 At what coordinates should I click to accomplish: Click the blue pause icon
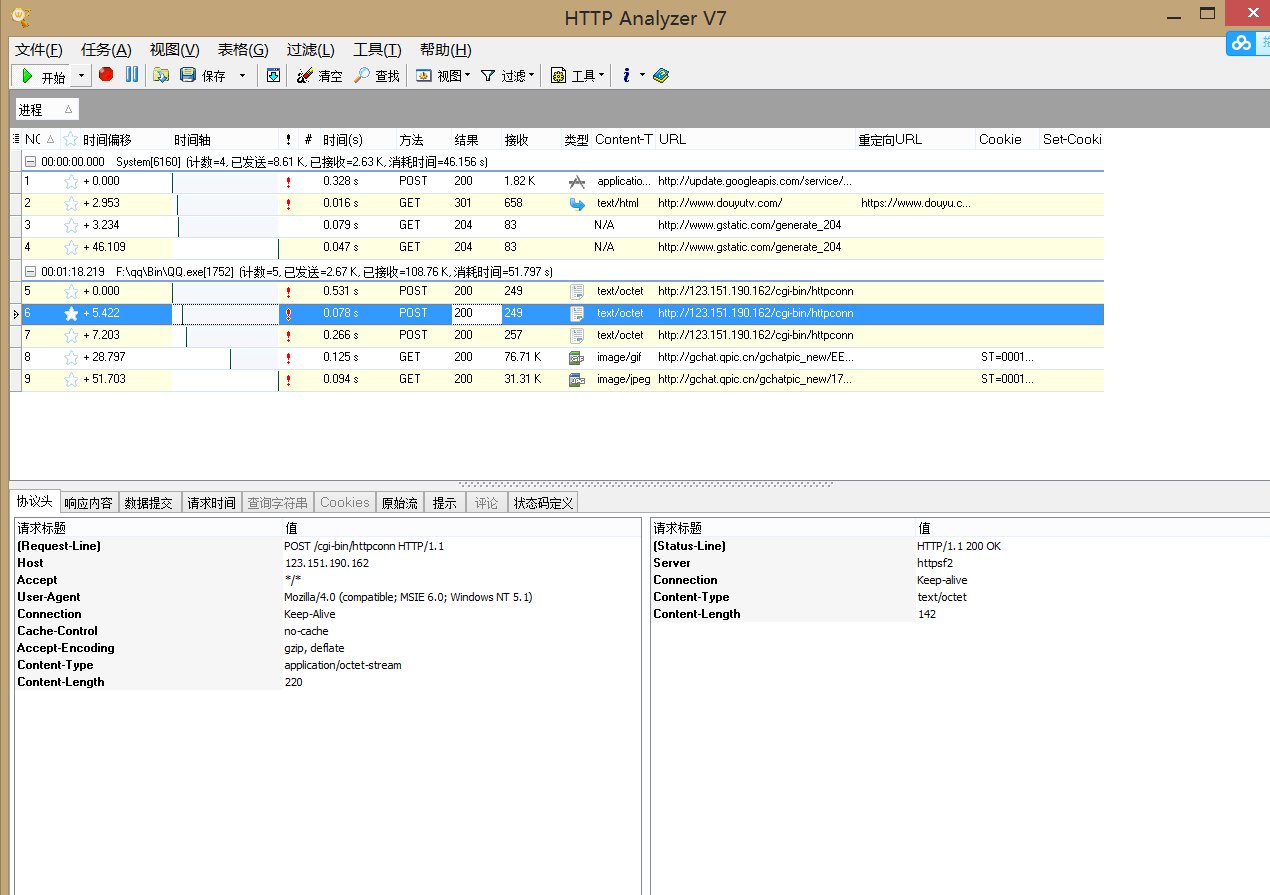(x=131, y=75)
